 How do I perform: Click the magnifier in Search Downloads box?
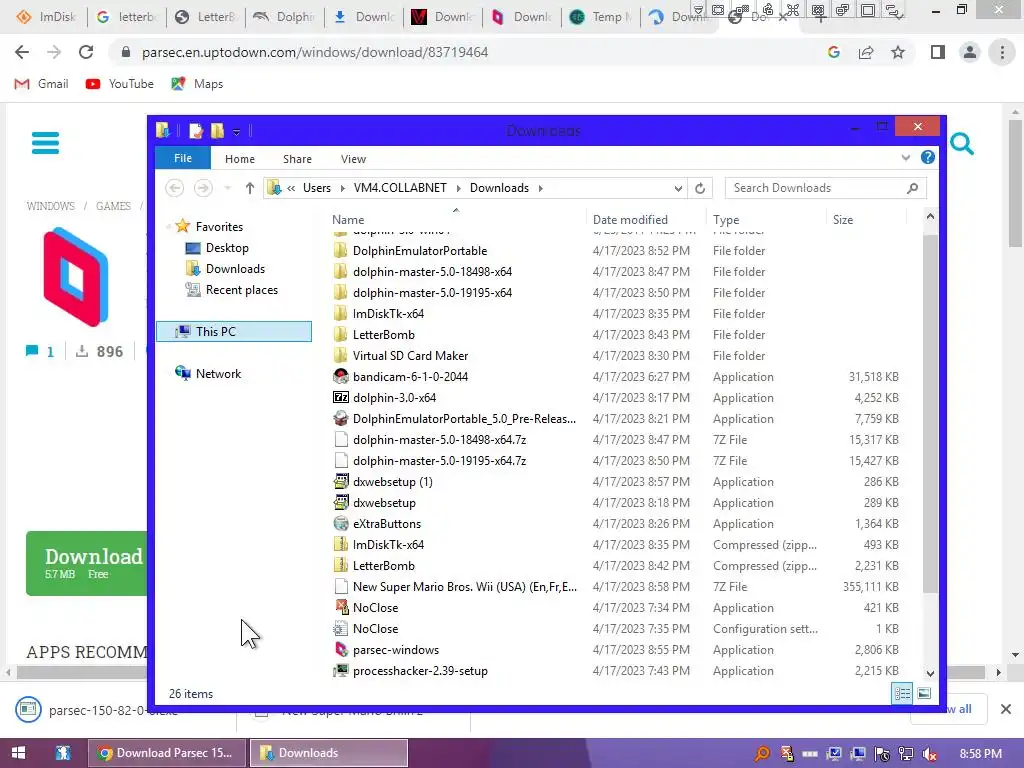(912, 188)
